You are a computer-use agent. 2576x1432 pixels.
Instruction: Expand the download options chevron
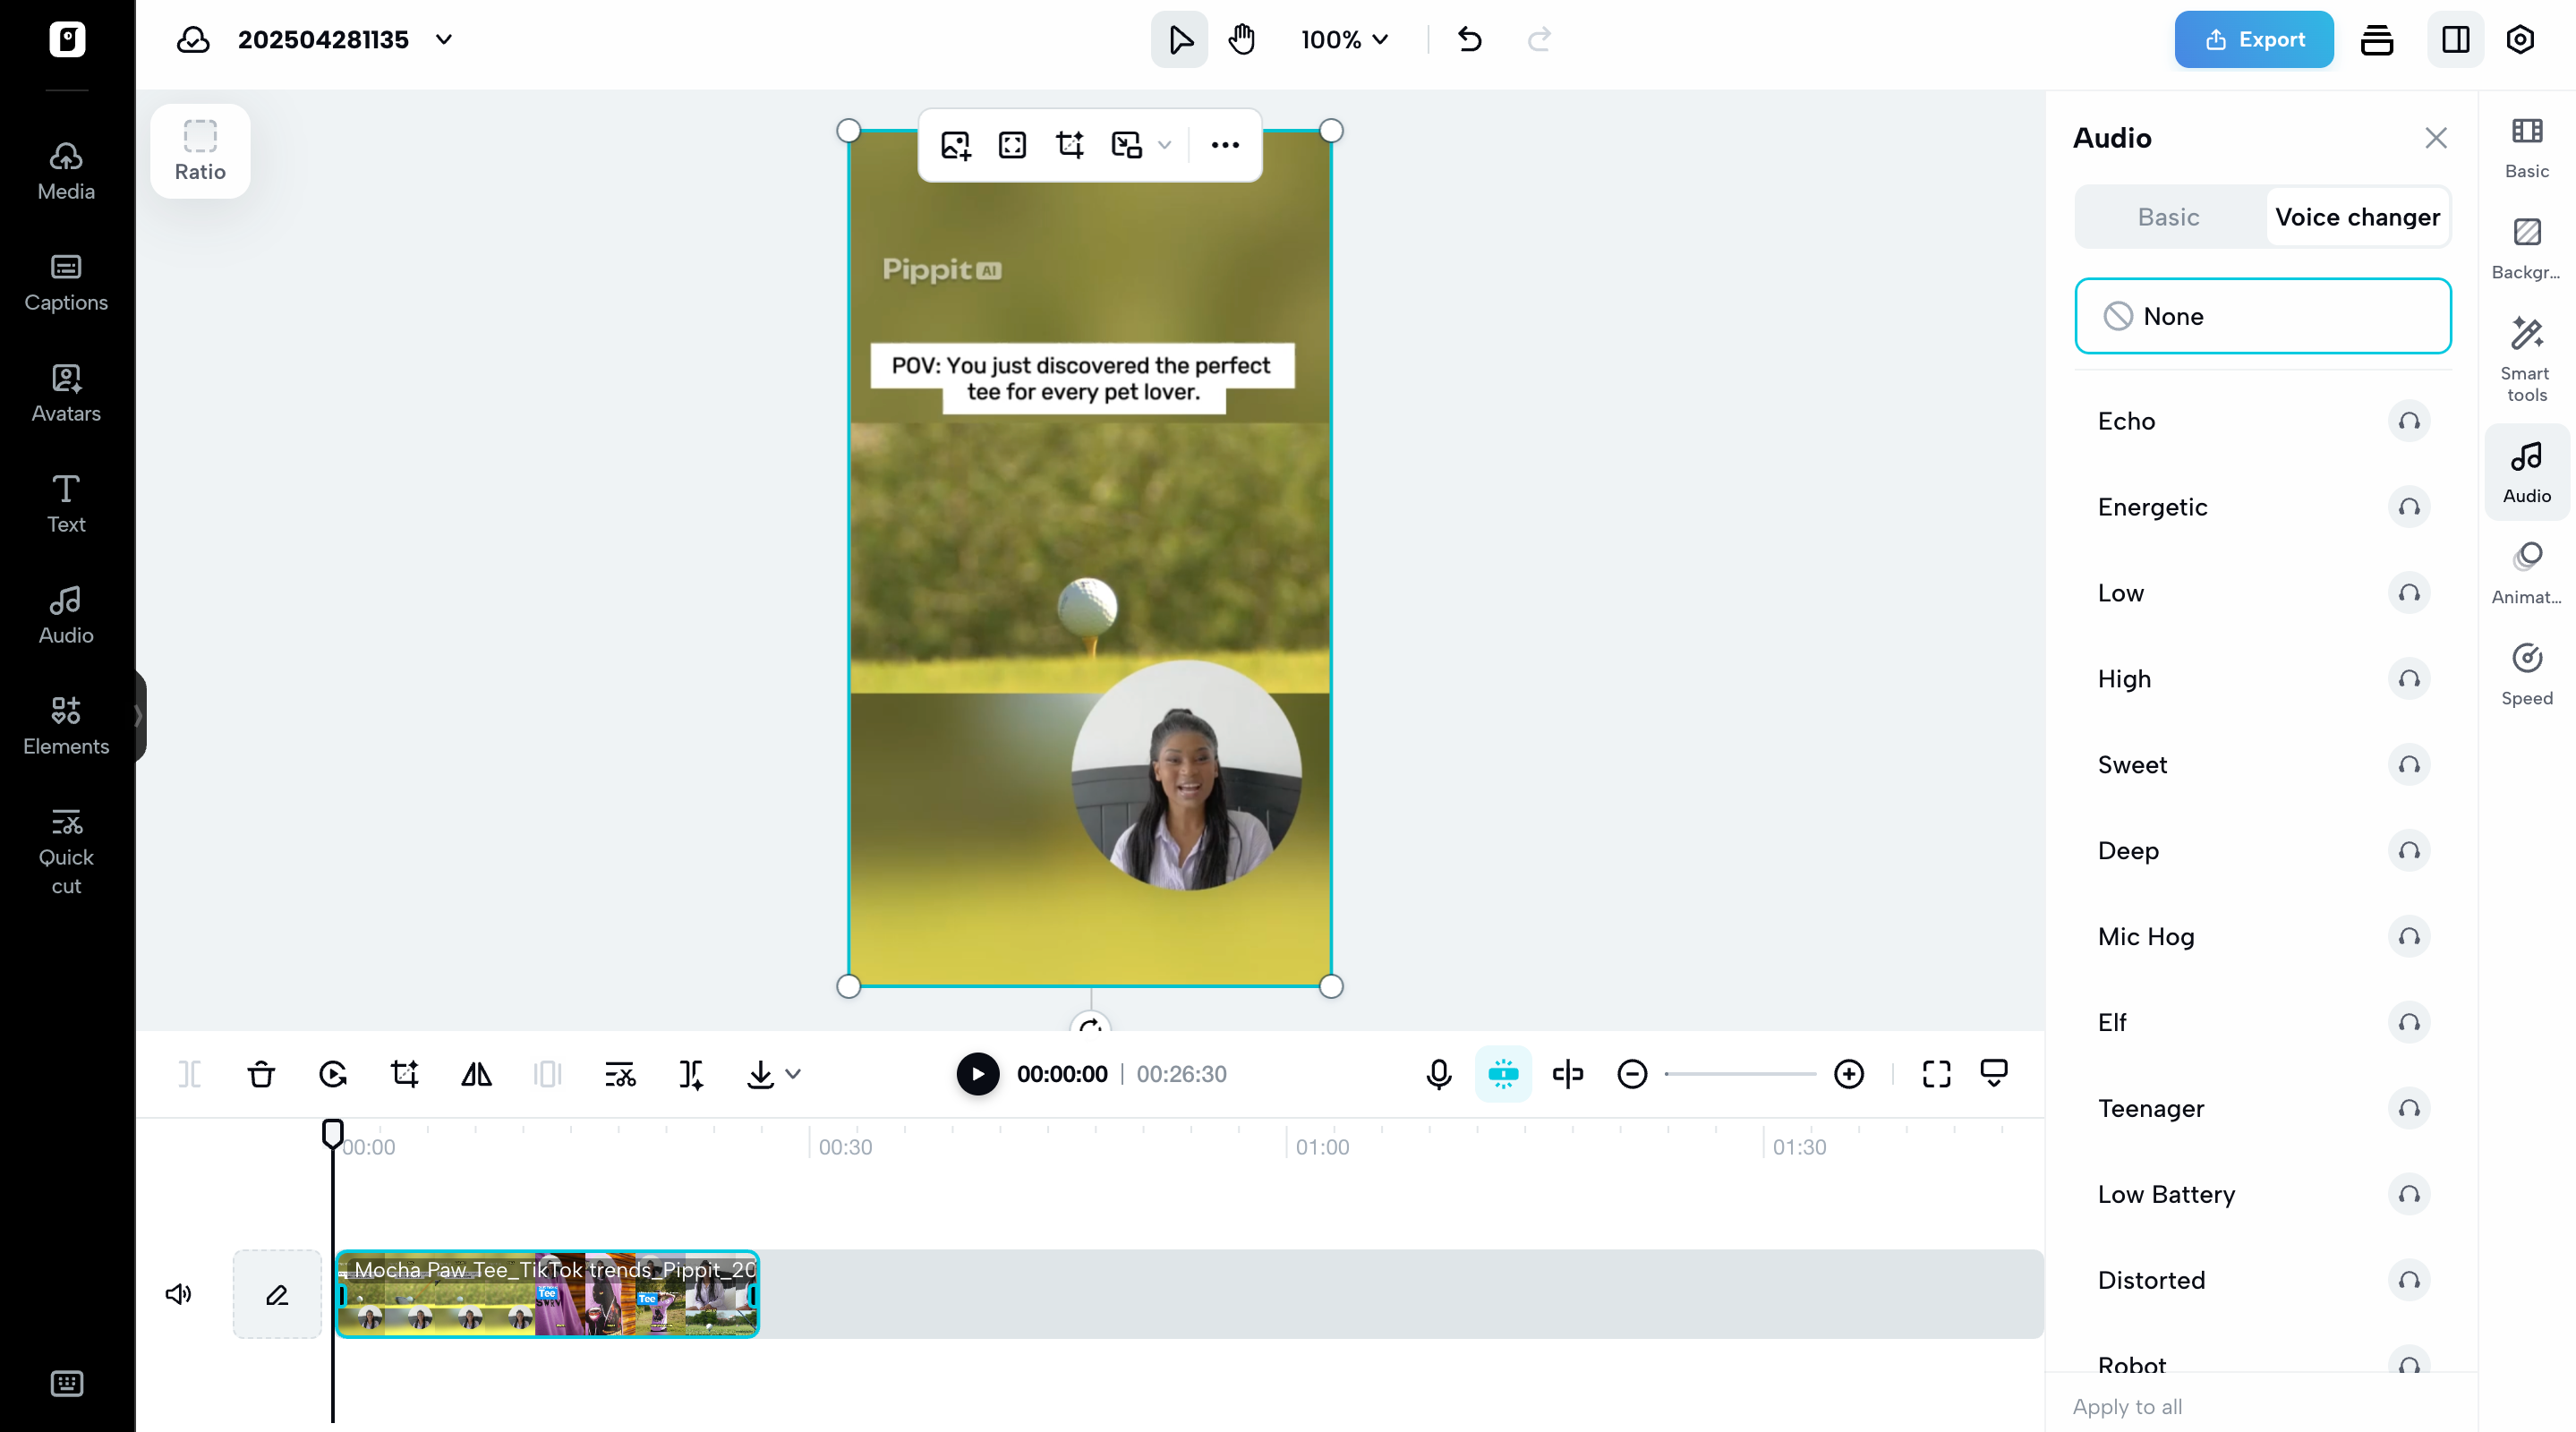[x=793, y=1074]
